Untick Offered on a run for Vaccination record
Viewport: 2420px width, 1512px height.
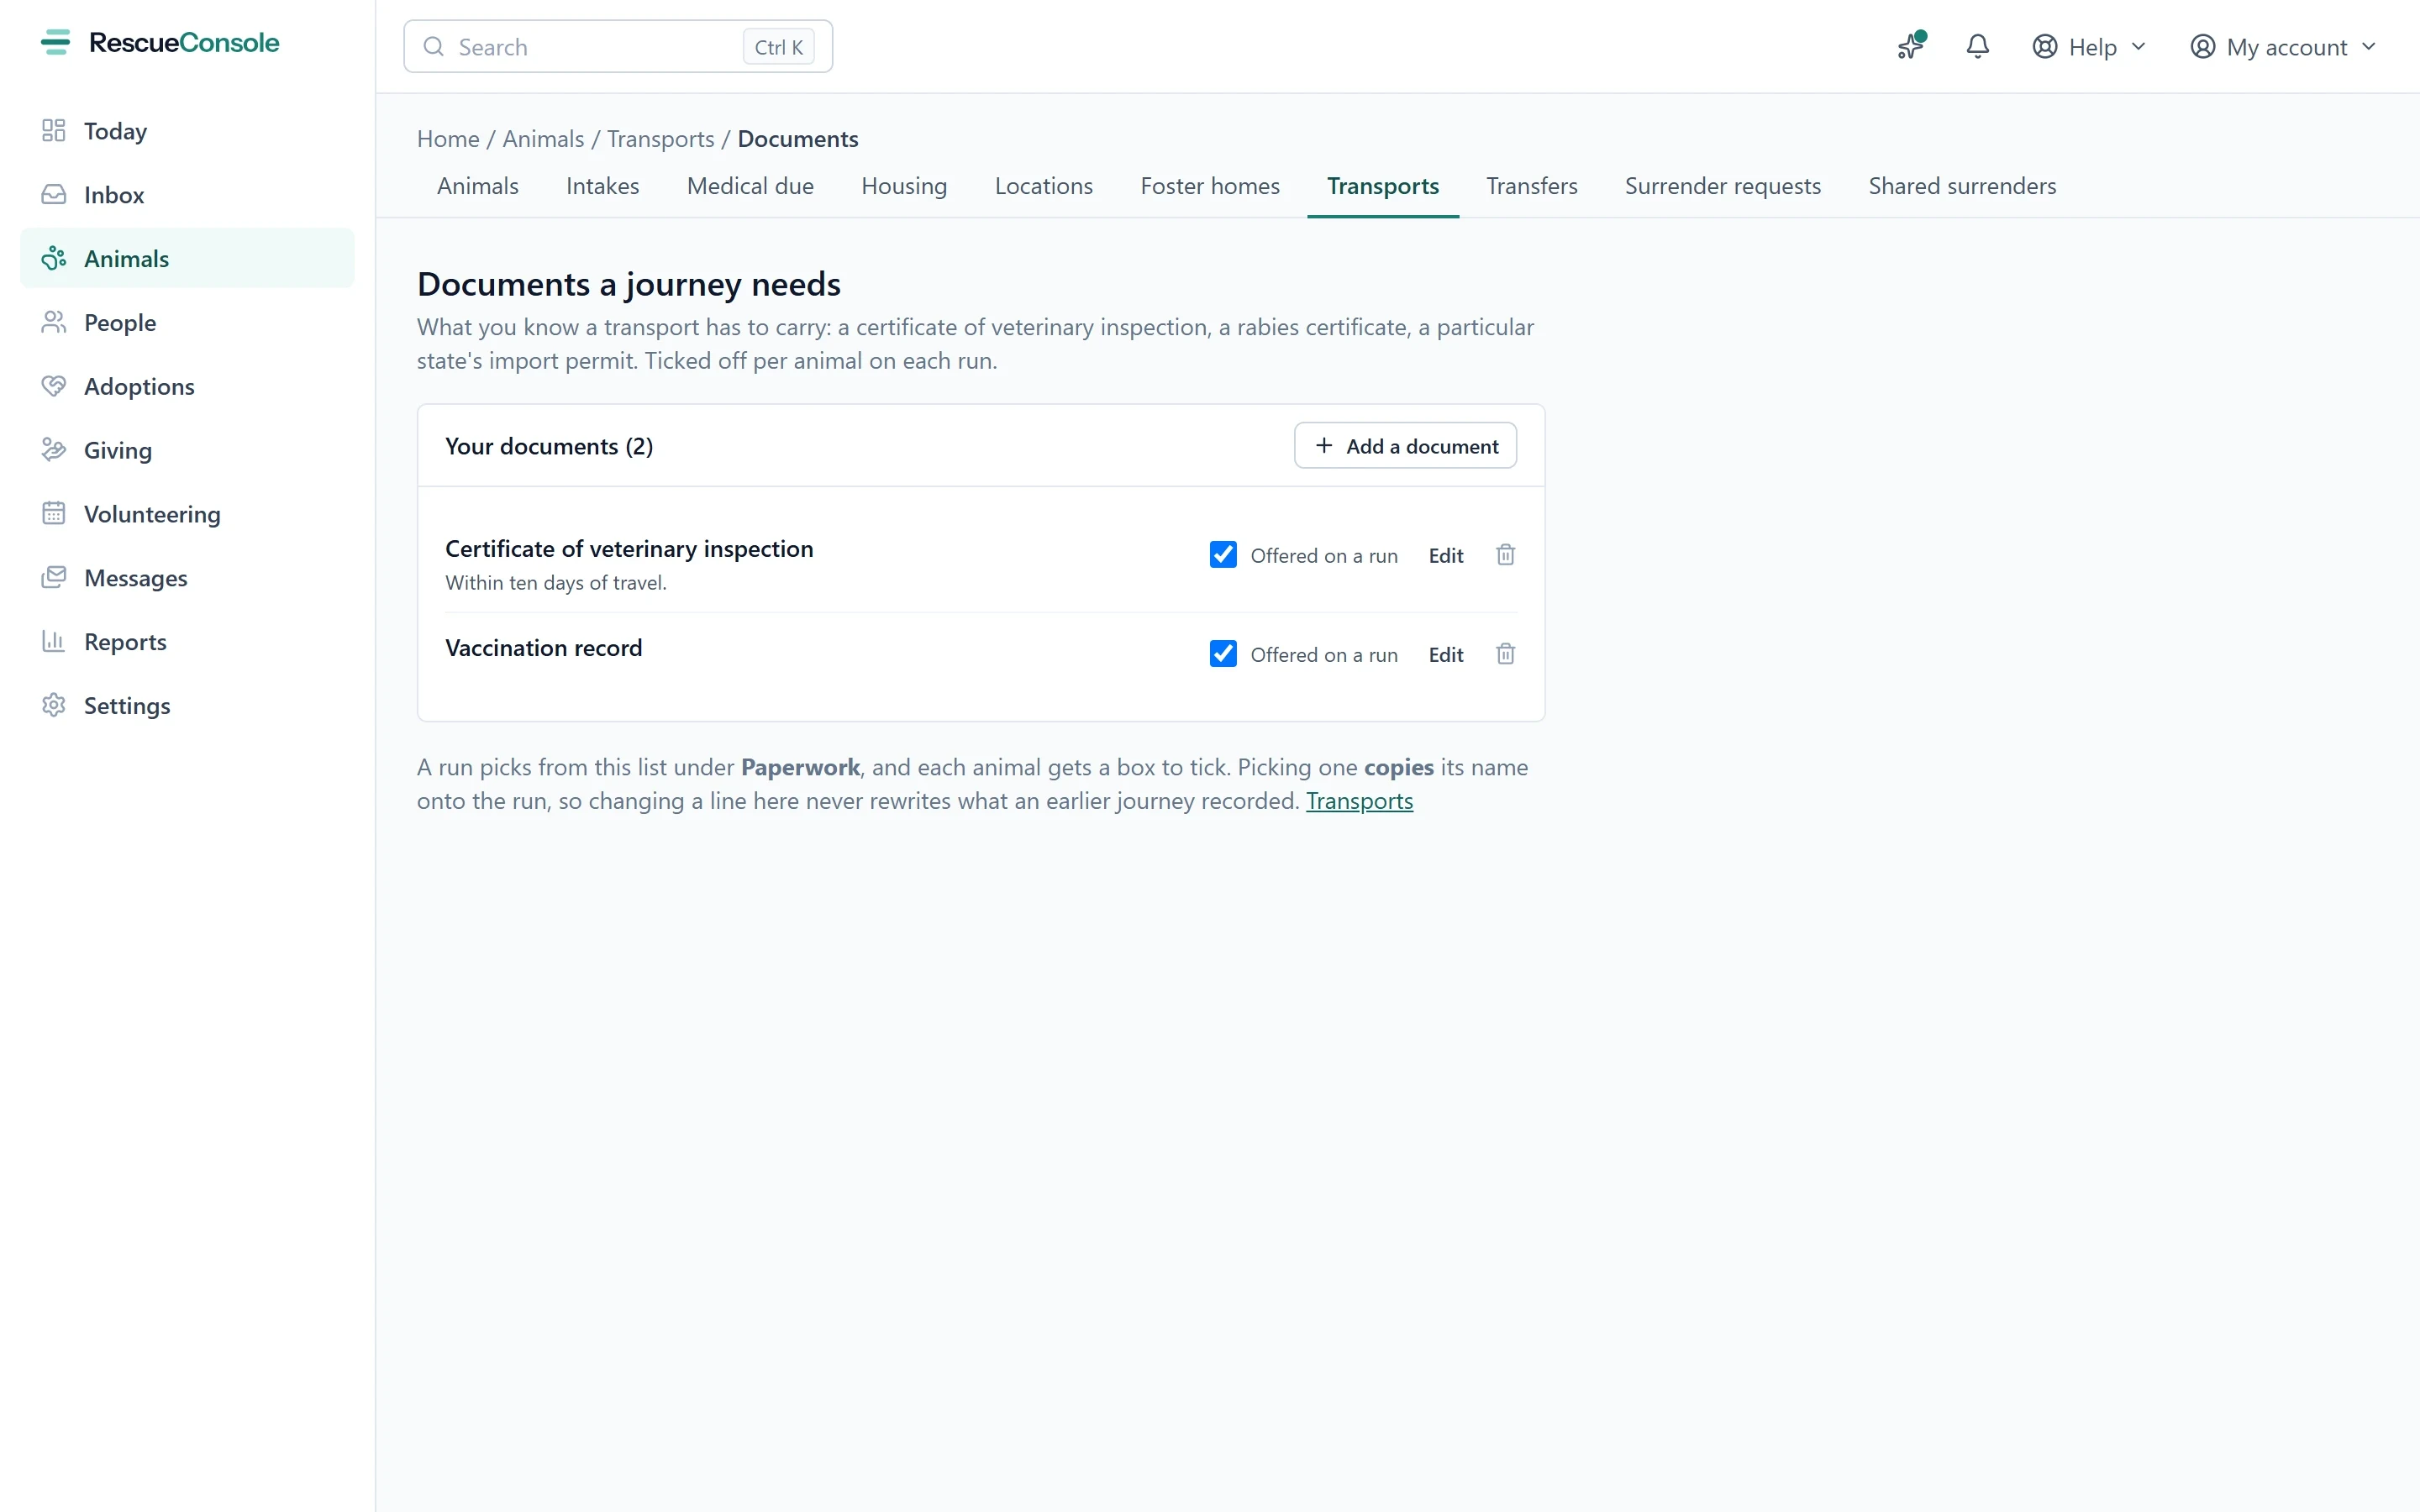(x=1223, y=654)
